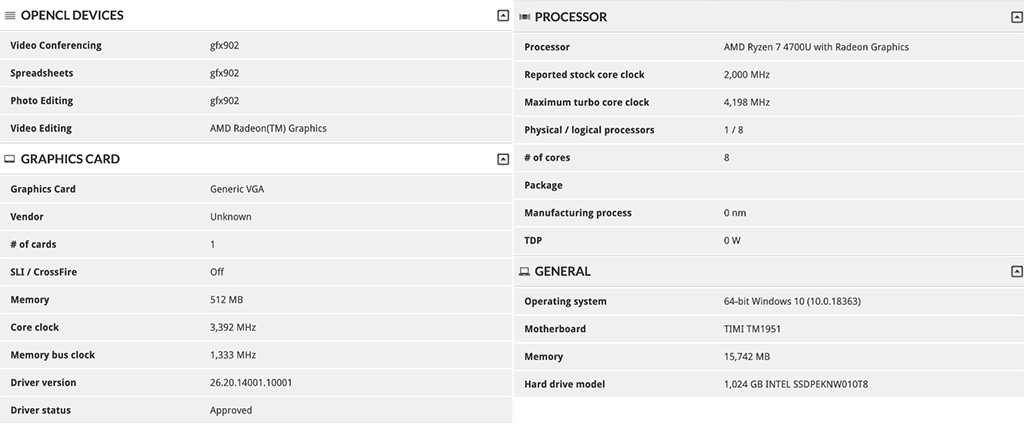Click the General laptop icon
The height and width of the screenshot is (424, 1024).
pyautogui.click(x=524, y=272)
